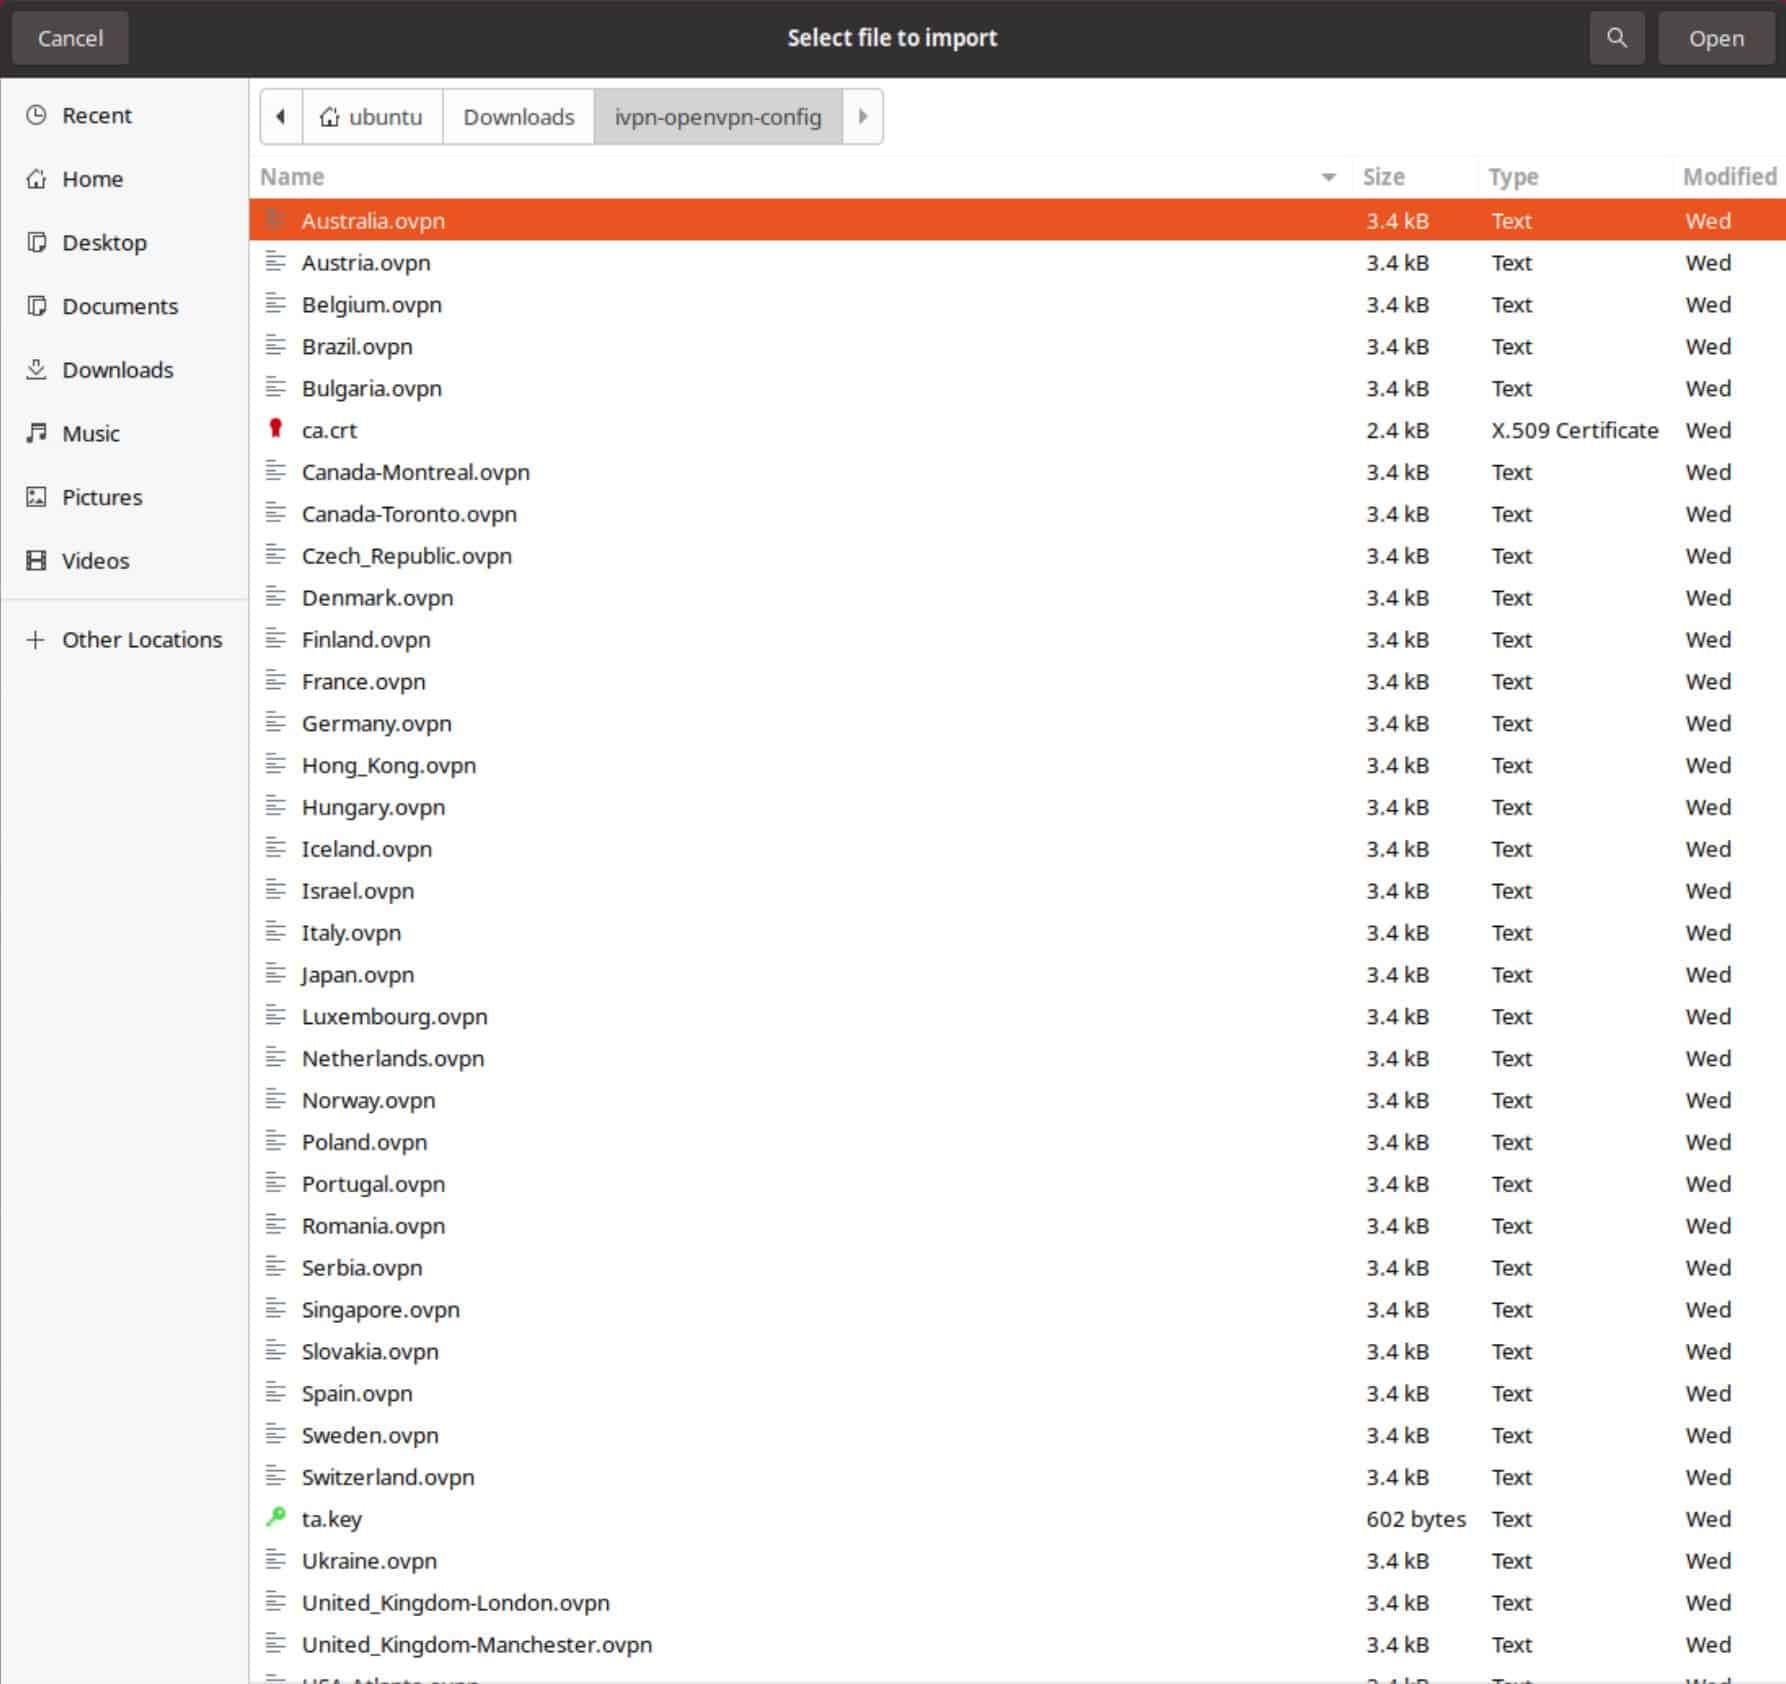Select Canada-Toronto.ovpn file
The height and width of the screenshot is (1684, 1786).
click(x=1017, y=513)
